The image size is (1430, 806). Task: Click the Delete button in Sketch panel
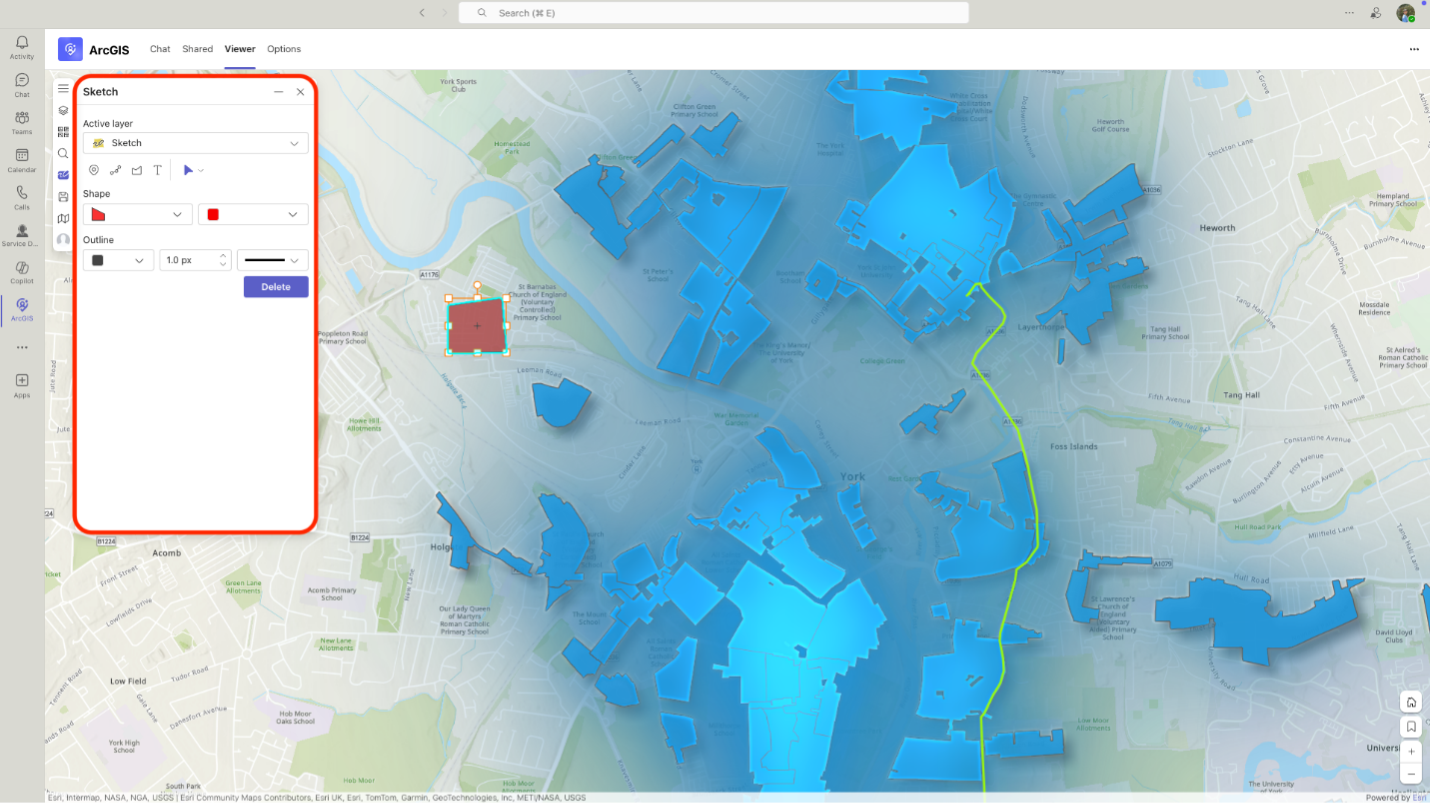click(275, 287)
